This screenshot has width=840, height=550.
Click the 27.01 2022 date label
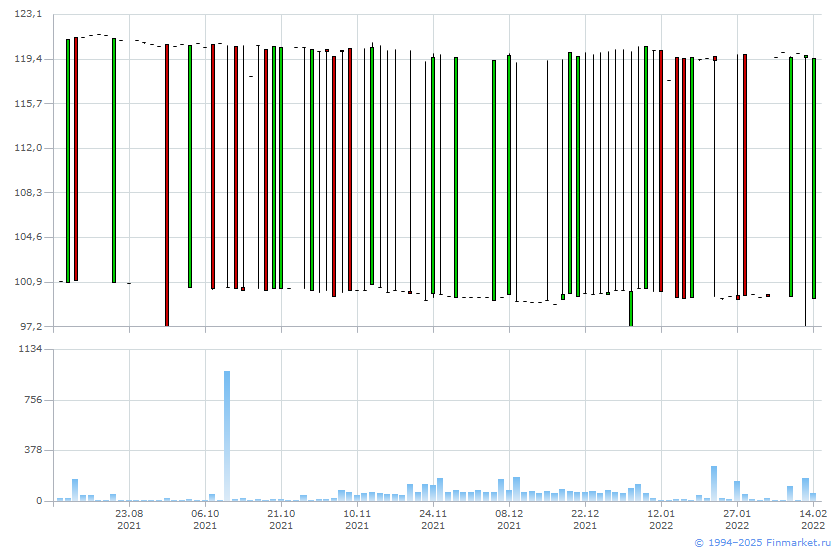click(737, 519)
